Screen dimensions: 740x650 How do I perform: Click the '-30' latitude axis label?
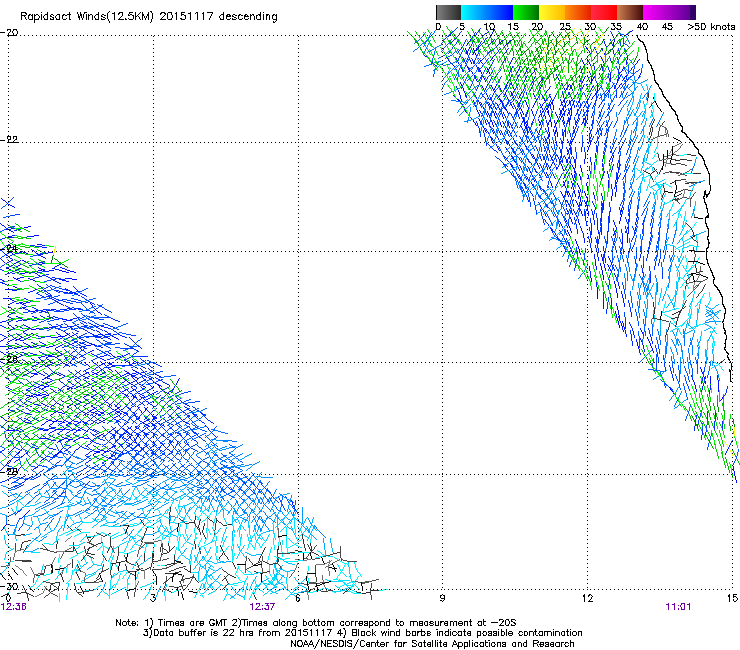(x=9, y=586)
